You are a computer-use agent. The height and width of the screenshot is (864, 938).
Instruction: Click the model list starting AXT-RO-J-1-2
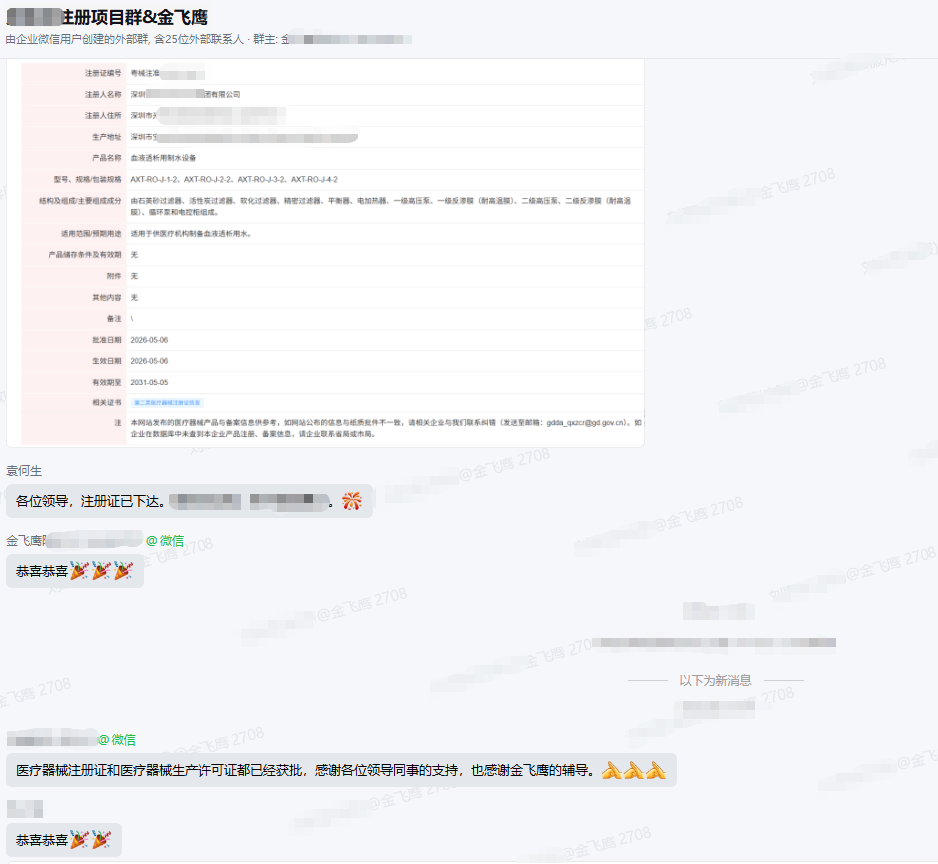click(234, 180)
